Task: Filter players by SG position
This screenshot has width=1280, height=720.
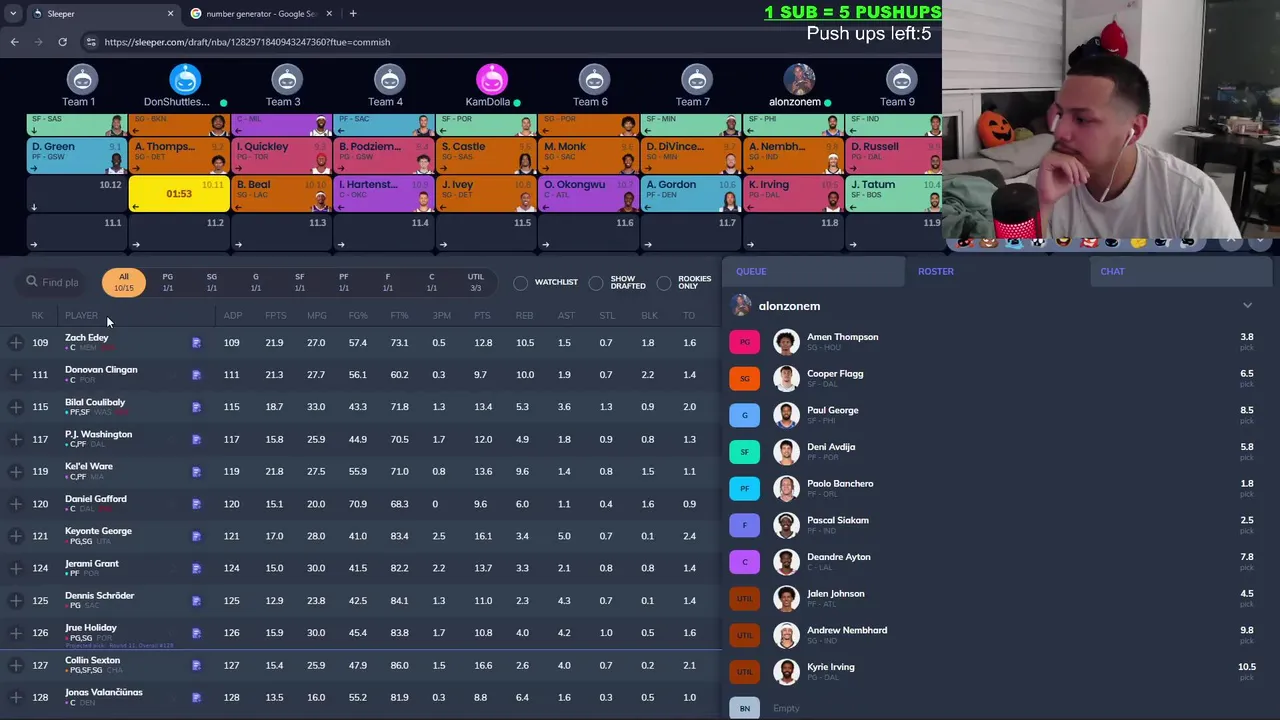Action: coord(212,282)
